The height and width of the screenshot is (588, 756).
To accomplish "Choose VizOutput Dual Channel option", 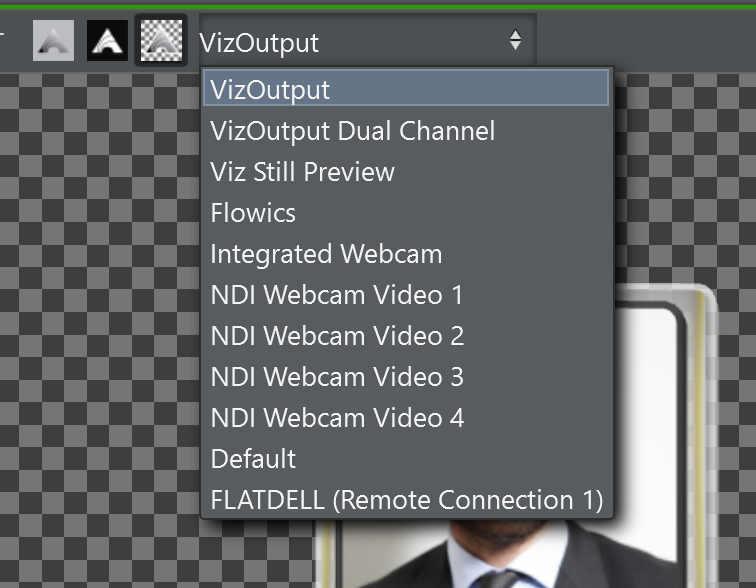I will tap(352, 131).
